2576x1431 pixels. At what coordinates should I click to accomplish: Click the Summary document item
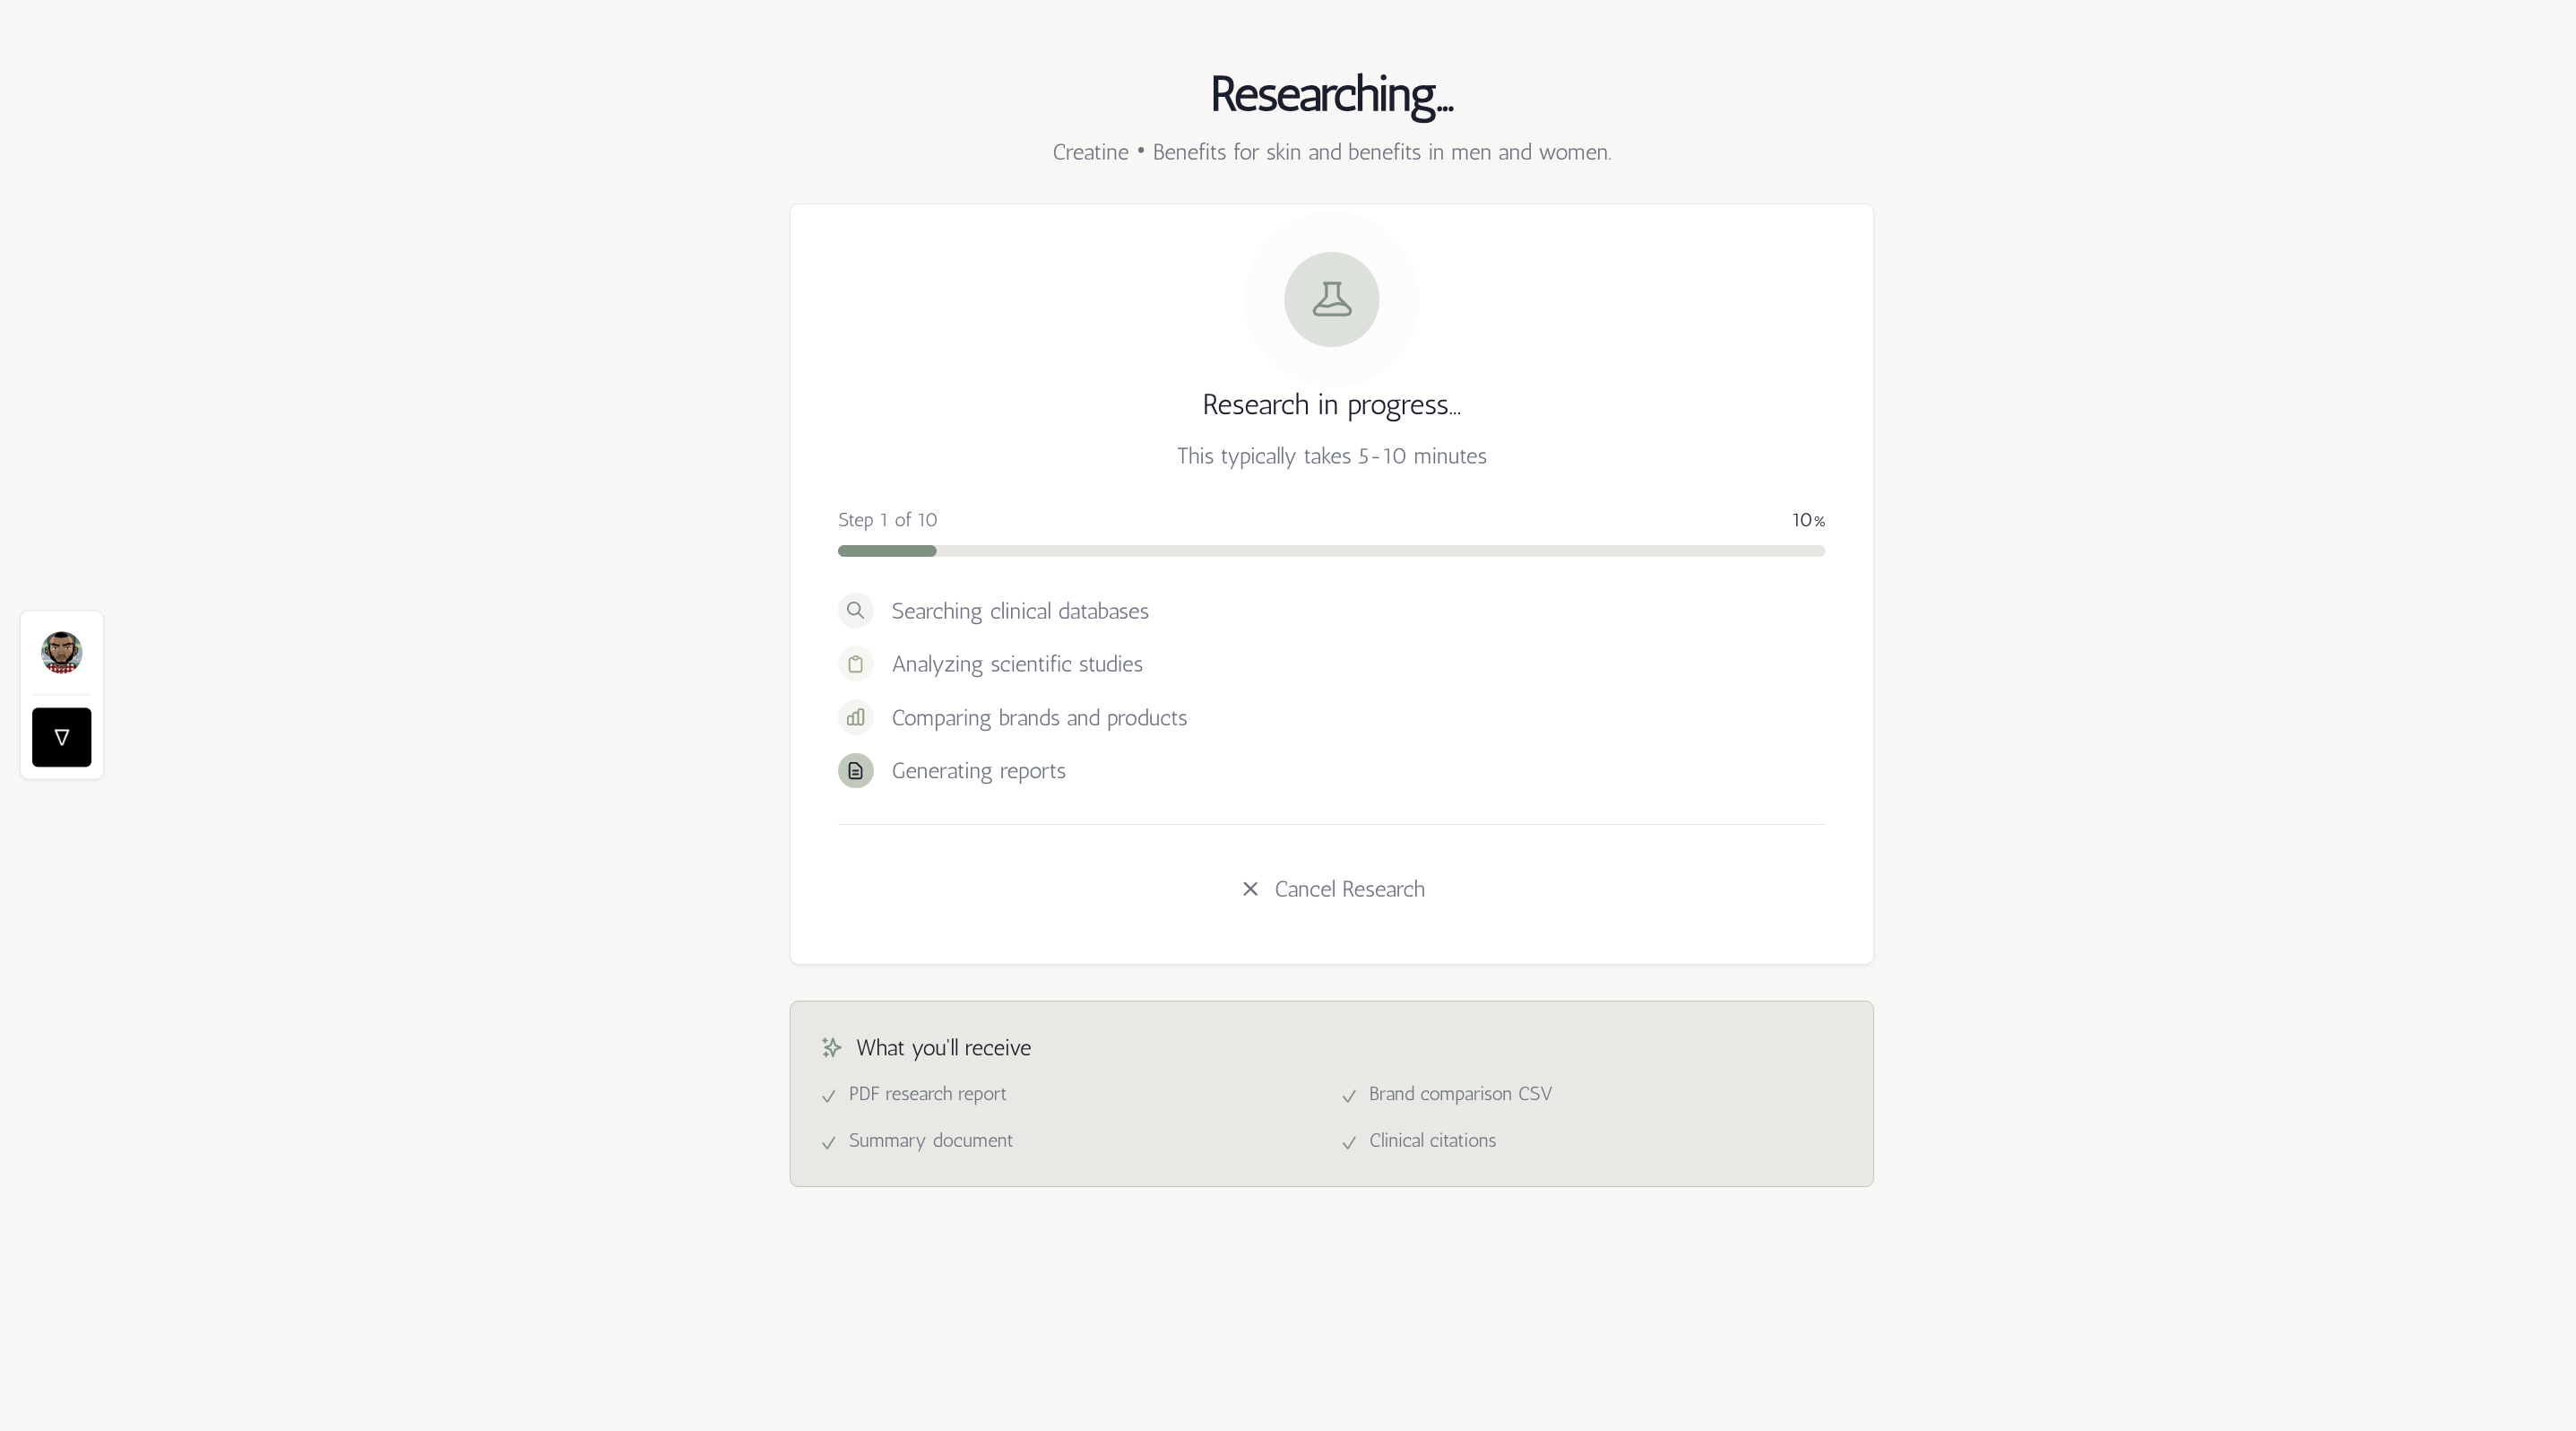930,1140
